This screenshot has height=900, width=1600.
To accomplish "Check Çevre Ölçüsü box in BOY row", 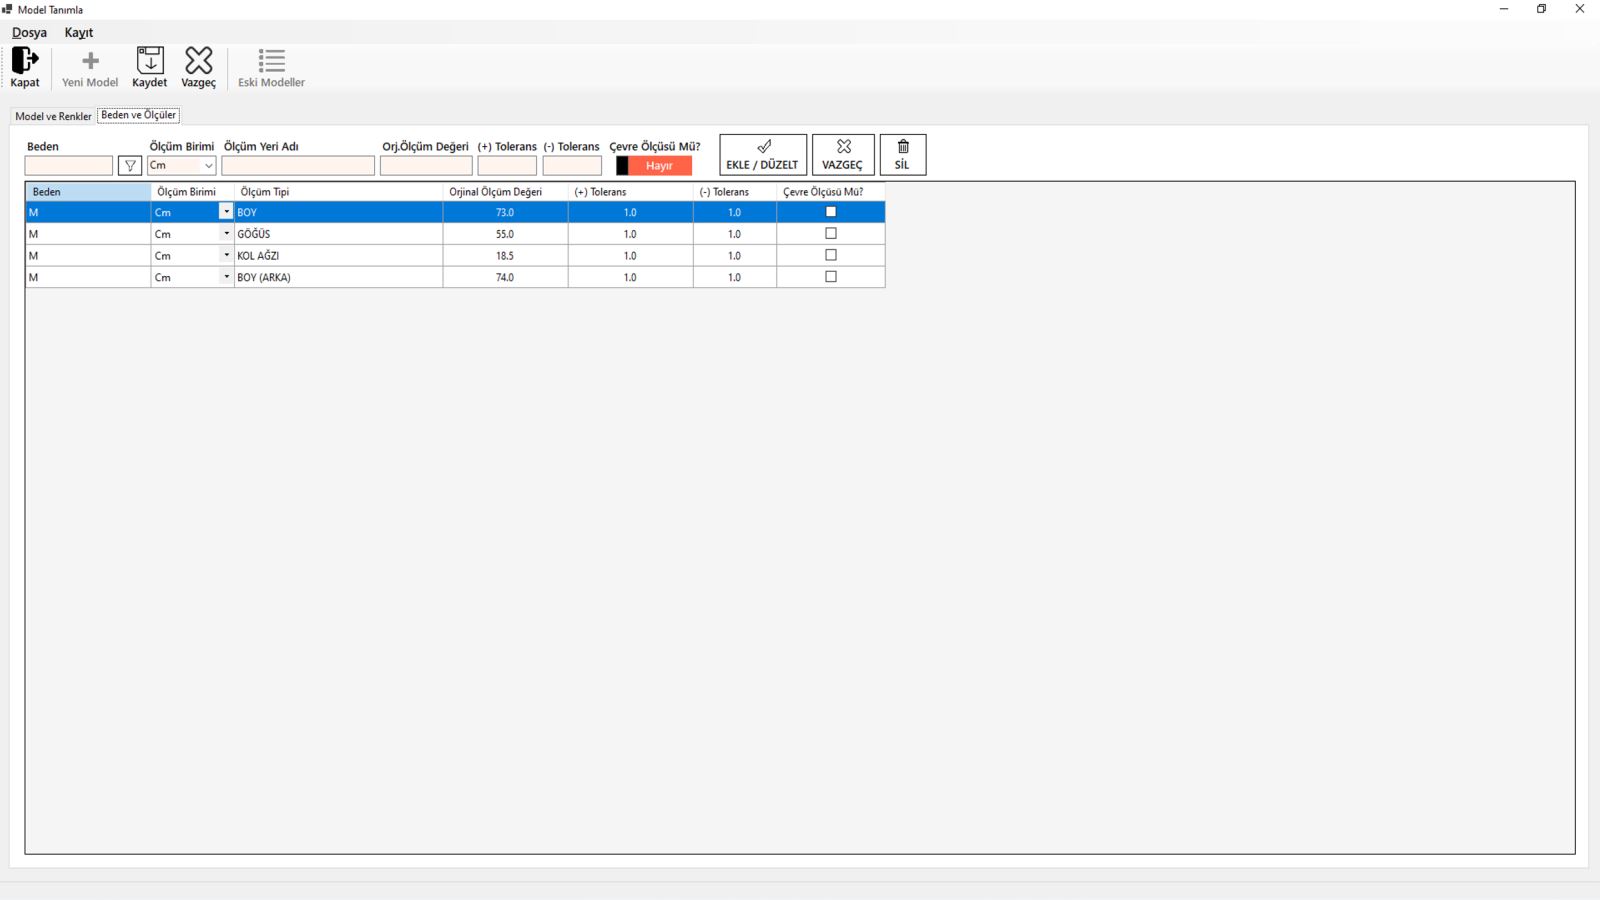I will [x=831, y=212].
